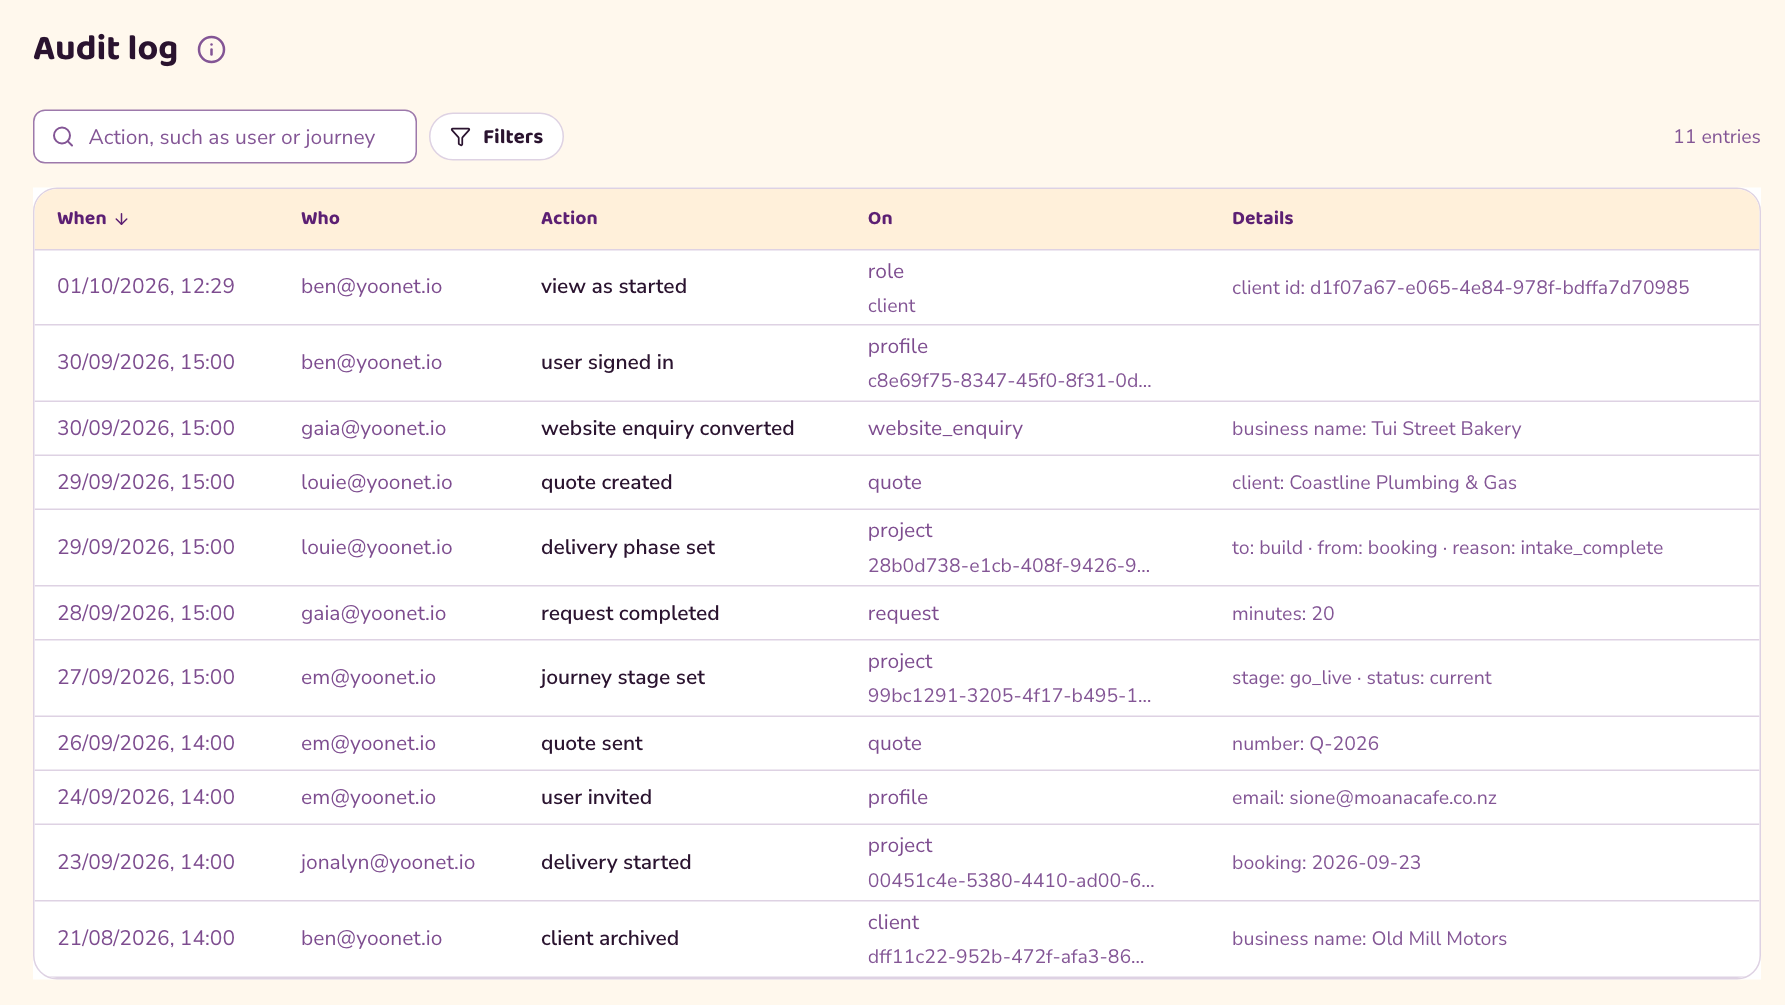Click jonalyn@yoonet.io in Who column
This screenshot has width=1785, height=1005.
388,862
